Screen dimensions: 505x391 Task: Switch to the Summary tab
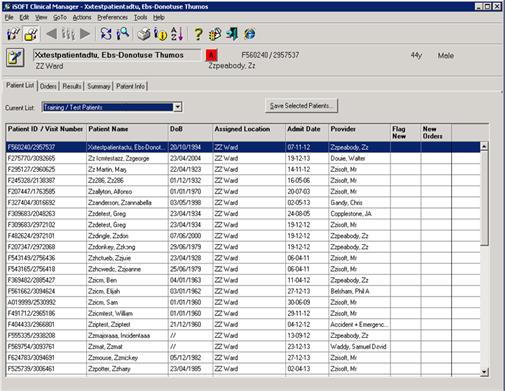click(x=99, y=86)
